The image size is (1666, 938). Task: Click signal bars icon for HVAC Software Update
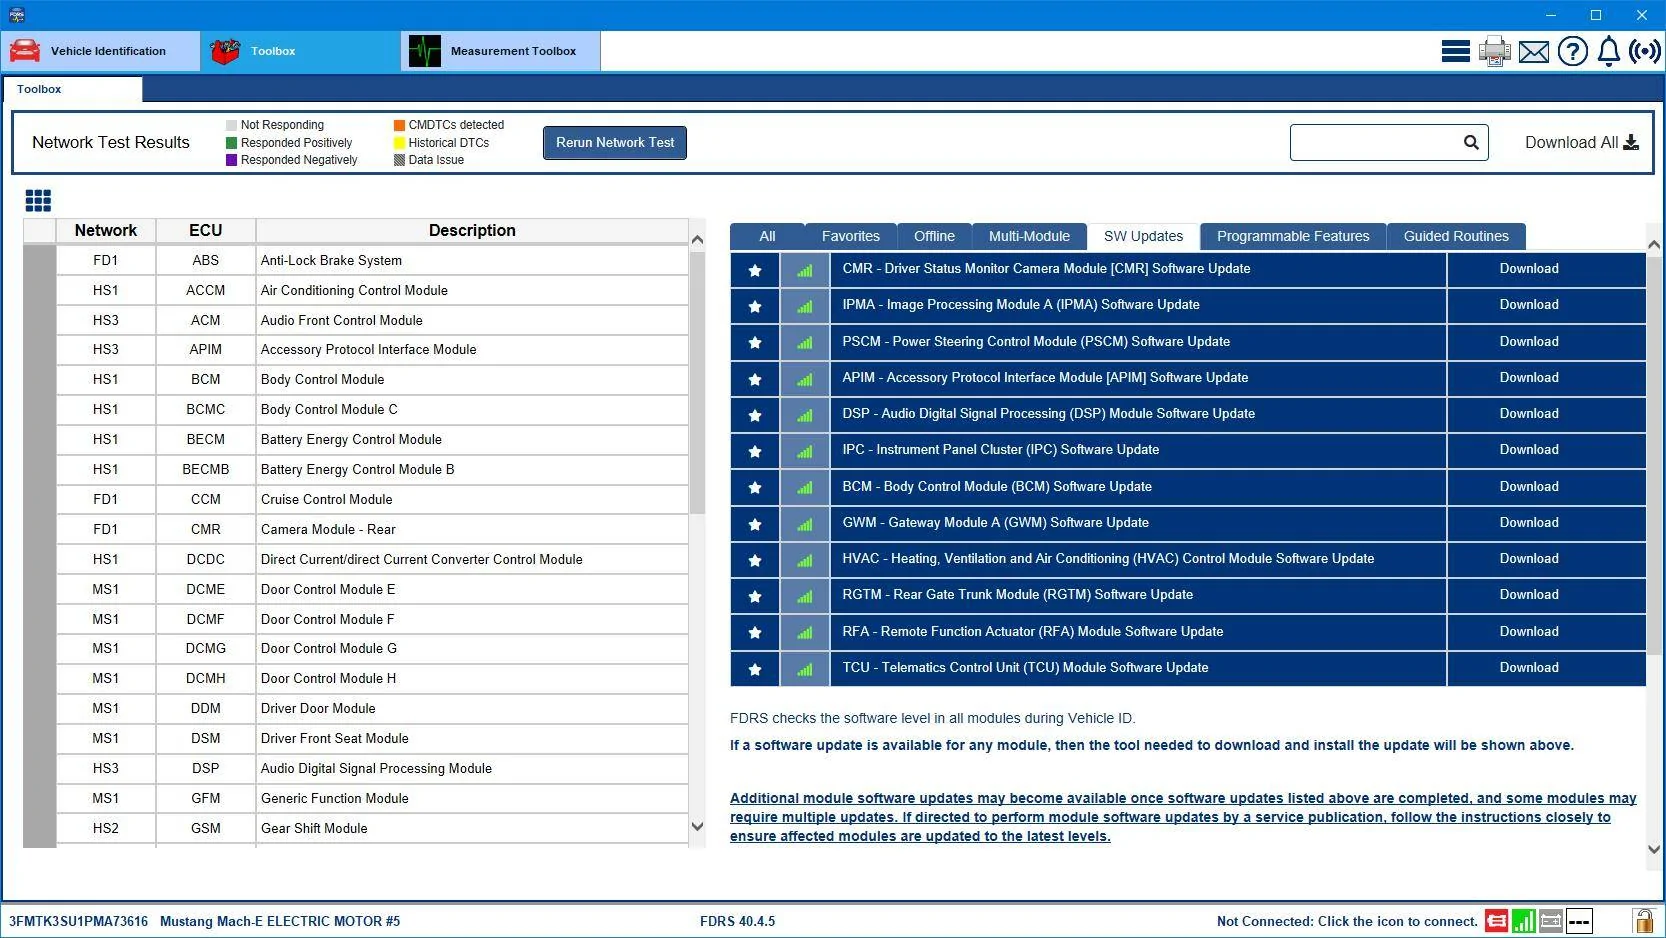[805, 560]
